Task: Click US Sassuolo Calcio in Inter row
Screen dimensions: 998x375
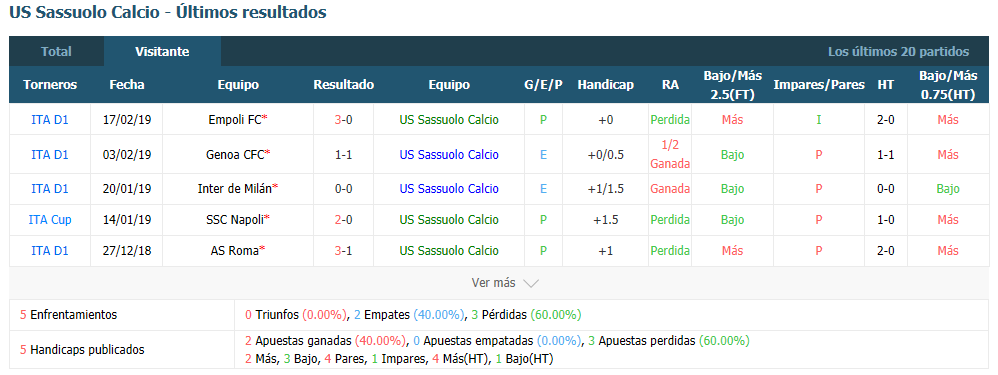Action: coord(449,188)
